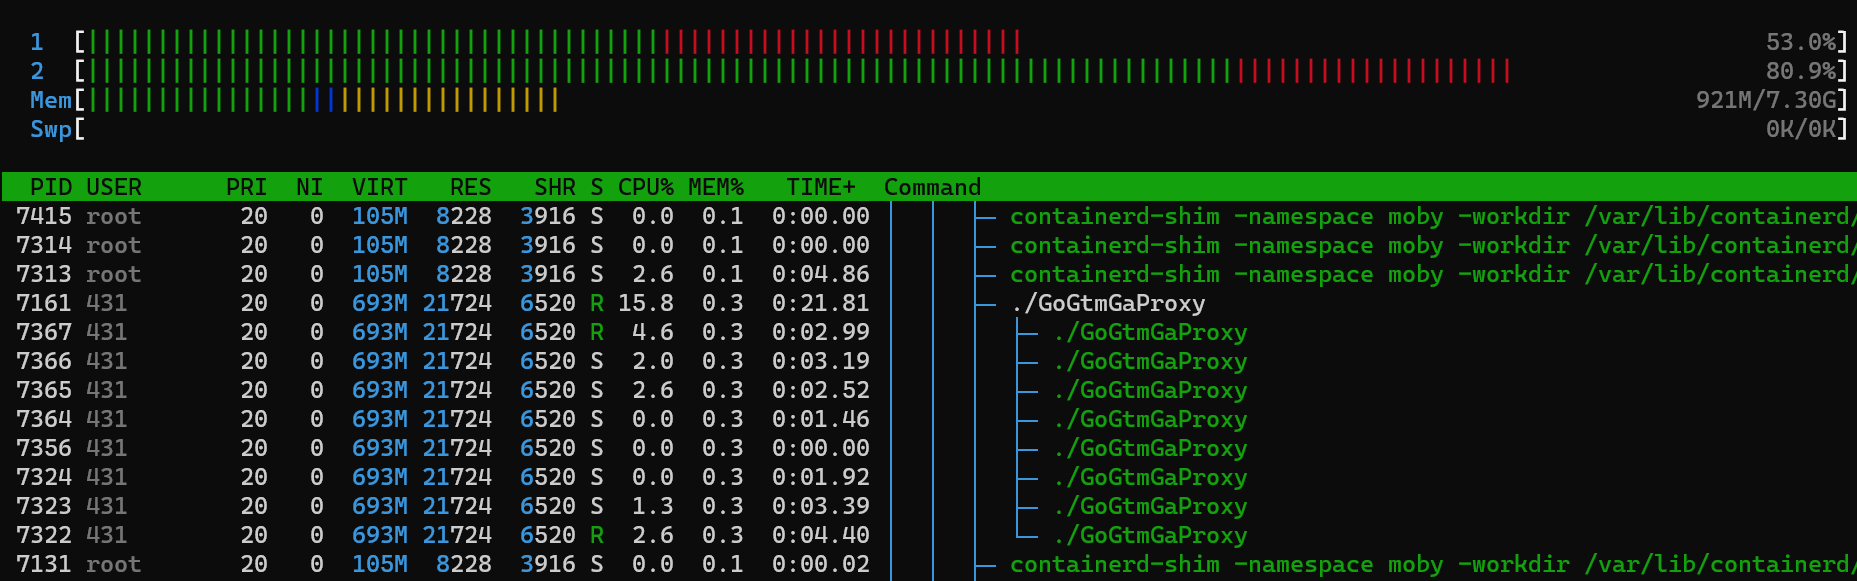Click the ./GoGtmGaProxy parent command text
Image resolution: width=1857 pixels, height=581 pixels.
[x=1108, y=303]
